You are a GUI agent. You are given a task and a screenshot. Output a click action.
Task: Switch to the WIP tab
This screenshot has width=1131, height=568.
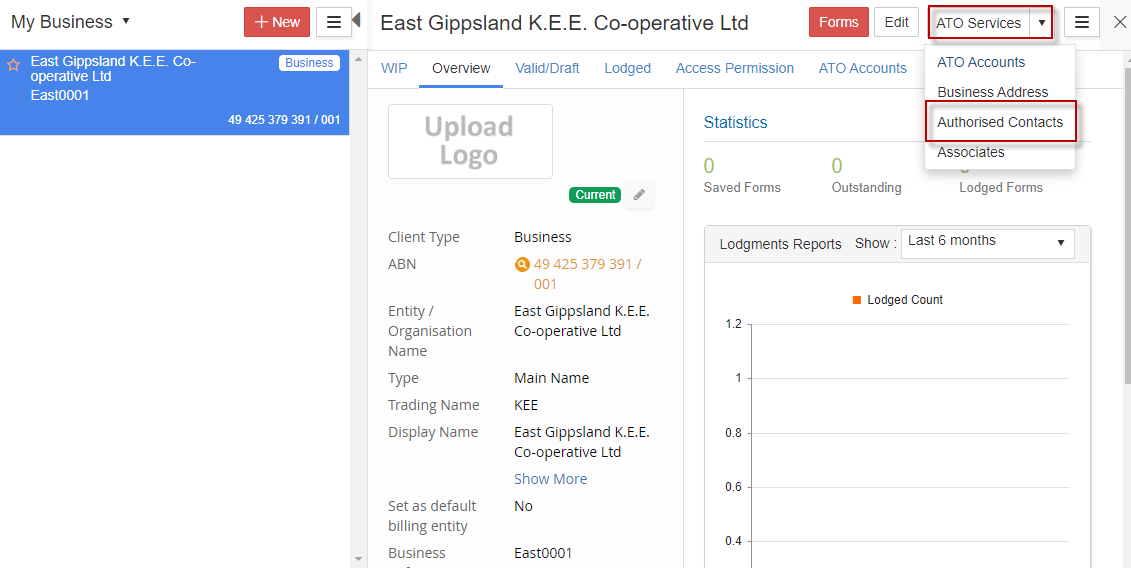394,68
